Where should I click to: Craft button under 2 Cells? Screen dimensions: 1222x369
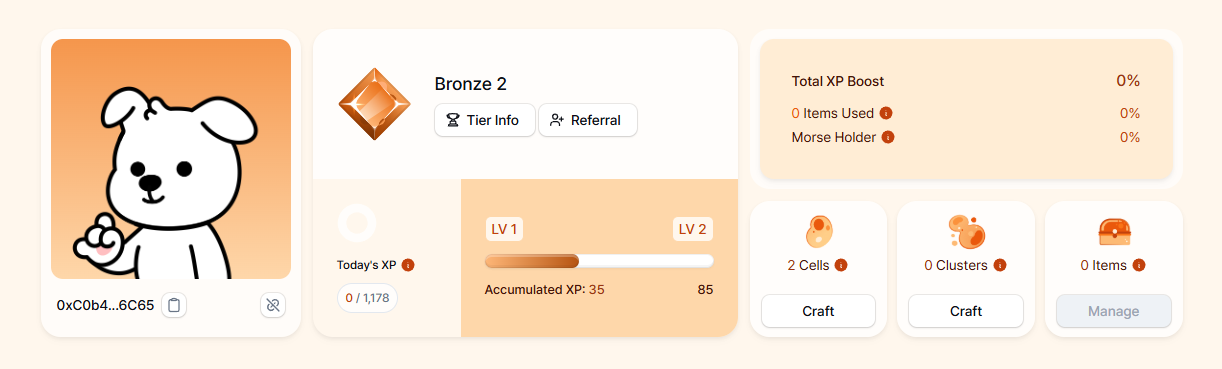coord(818,311)
